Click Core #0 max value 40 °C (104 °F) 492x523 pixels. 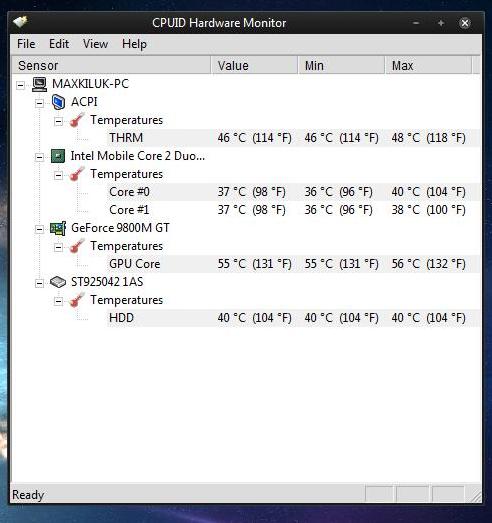click(429, 192)
